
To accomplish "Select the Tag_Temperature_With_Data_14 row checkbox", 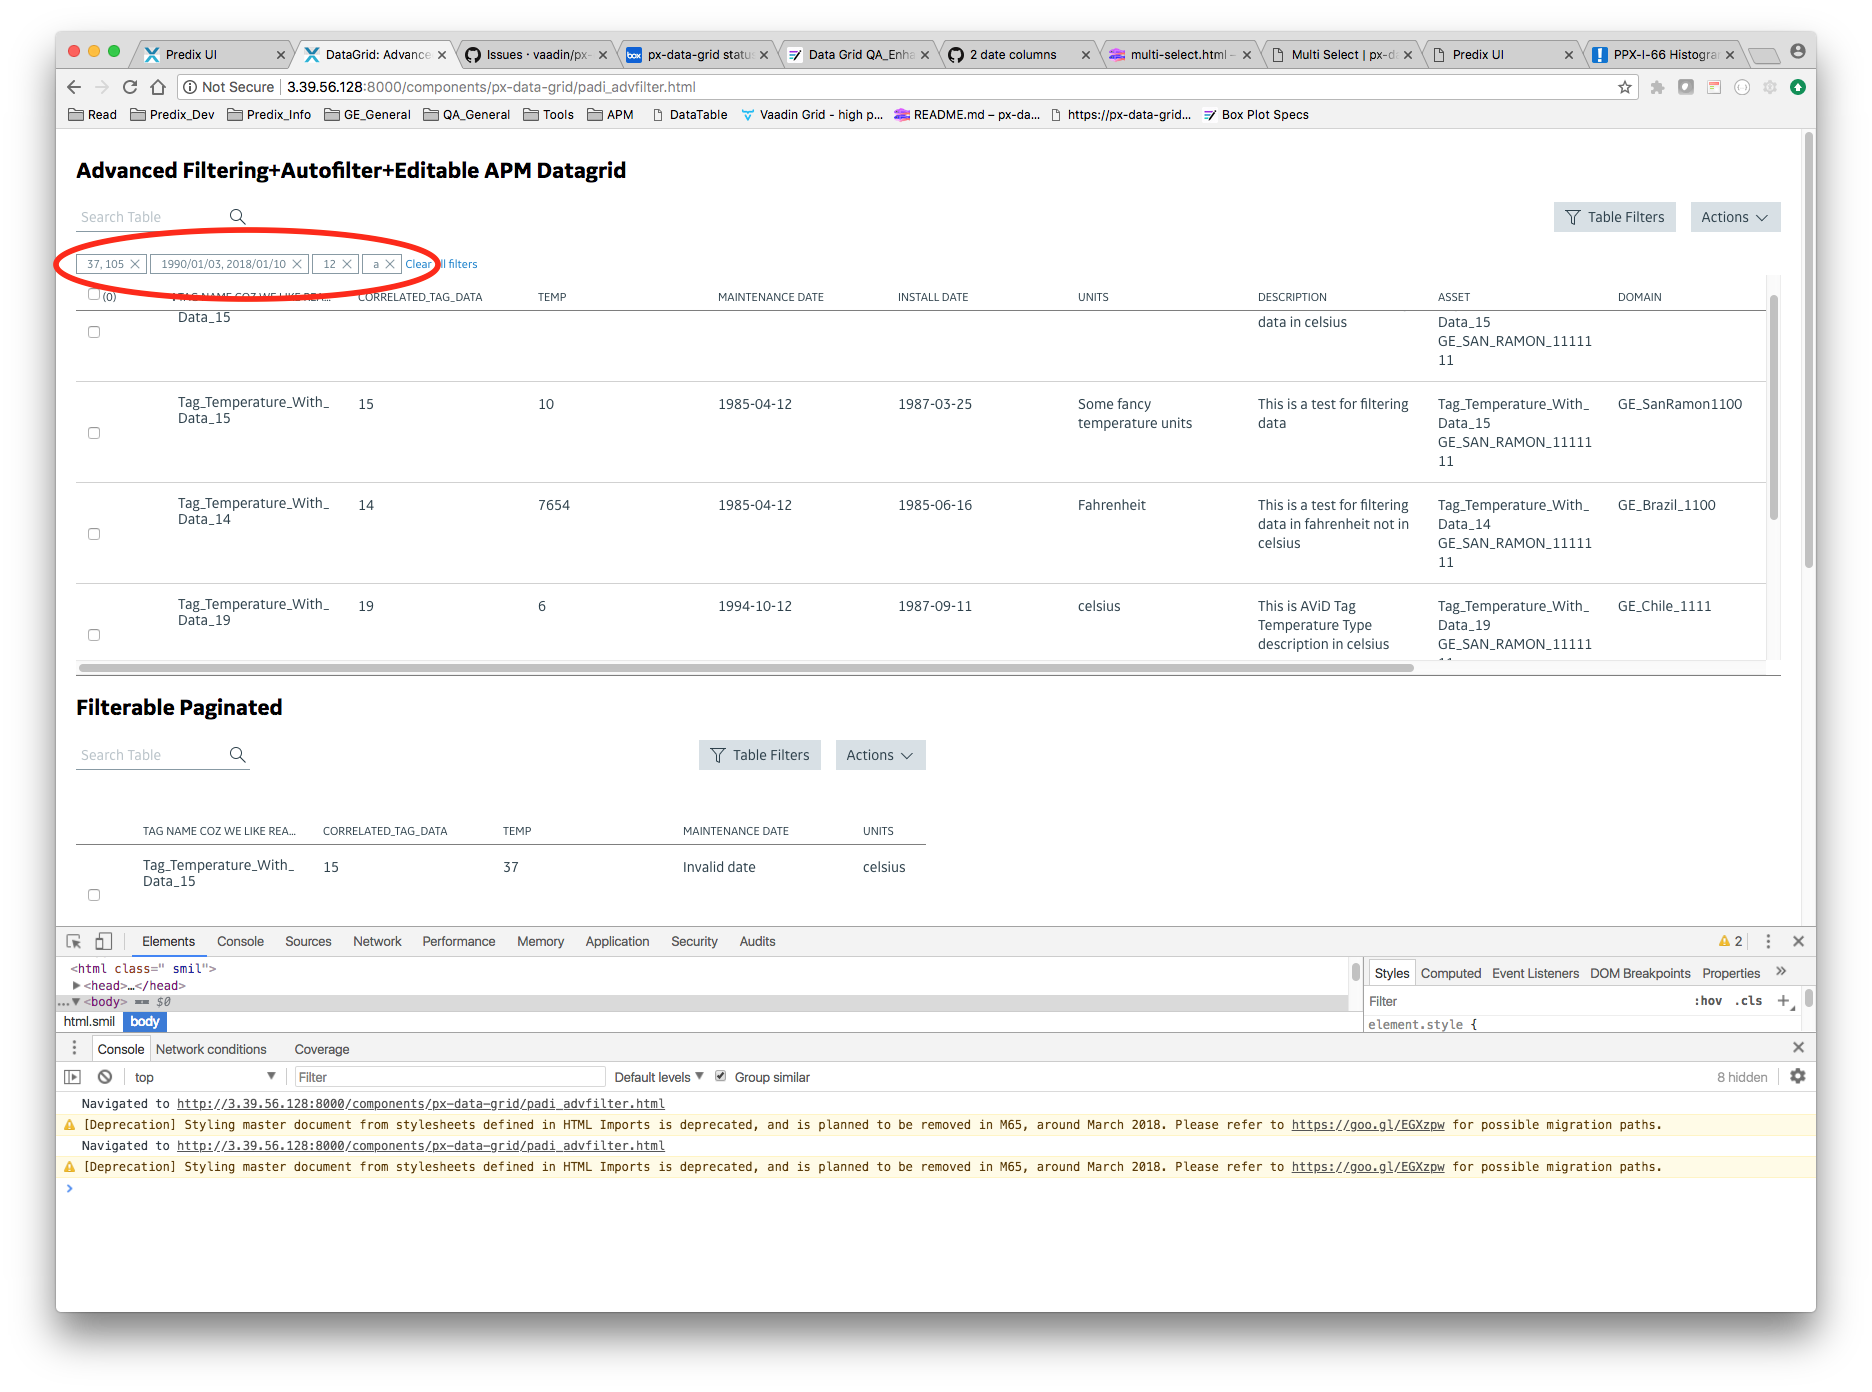I will 94,534.
